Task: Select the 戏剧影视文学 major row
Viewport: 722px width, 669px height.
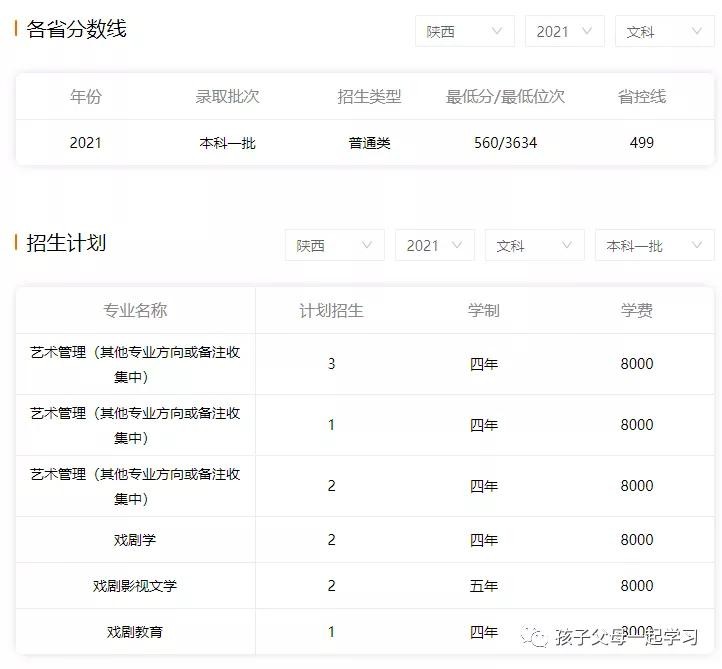Action: point(135,586)
